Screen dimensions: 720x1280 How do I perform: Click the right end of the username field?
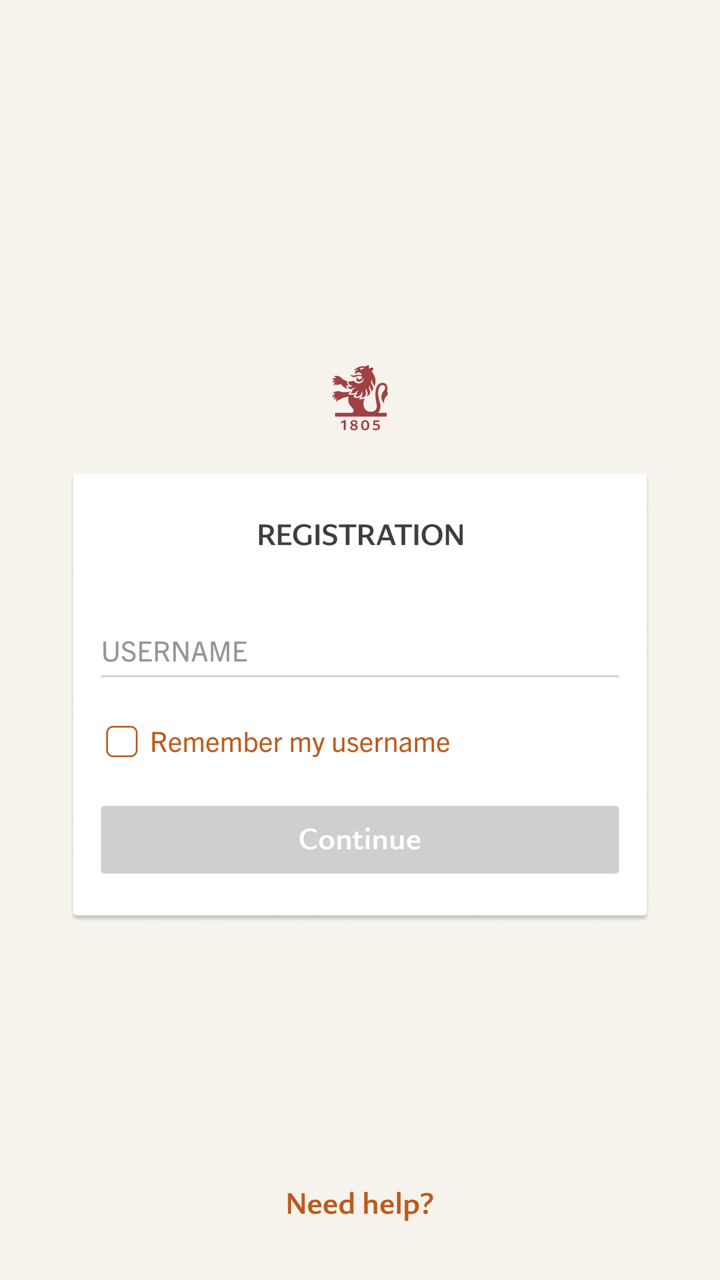coord(600,652)
